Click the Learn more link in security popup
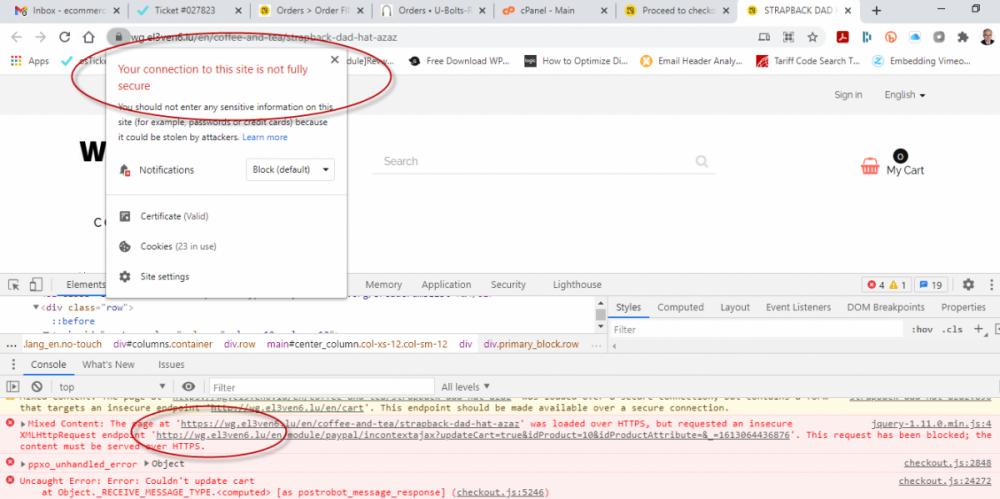Image resolution: width=1000 pixels, height=499 pixels. tap(265, 137)
